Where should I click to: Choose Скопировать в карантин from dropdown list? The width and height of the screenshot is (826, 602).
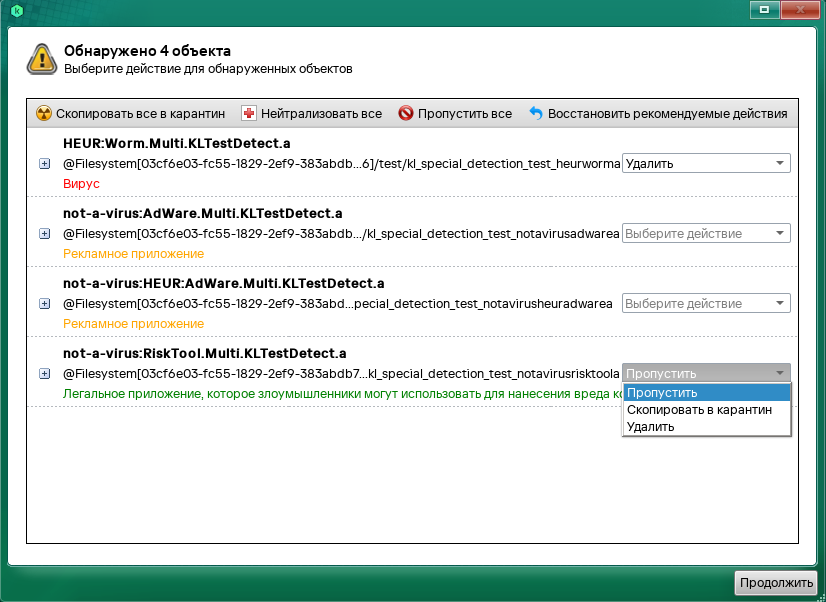[699, 410]
